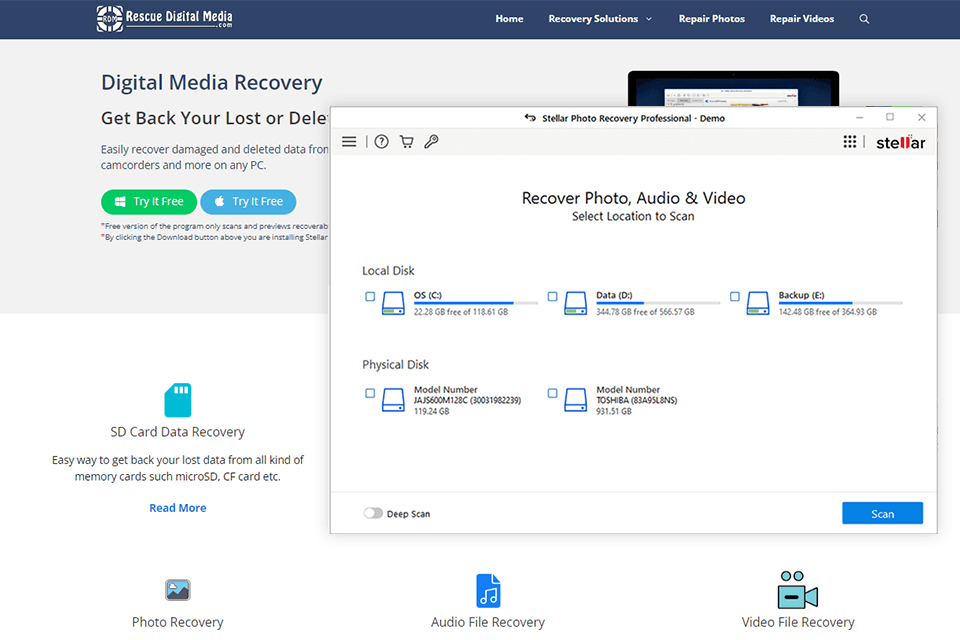
Task: Open the Audio File Recovery heading link
Action: click(488, 622)
